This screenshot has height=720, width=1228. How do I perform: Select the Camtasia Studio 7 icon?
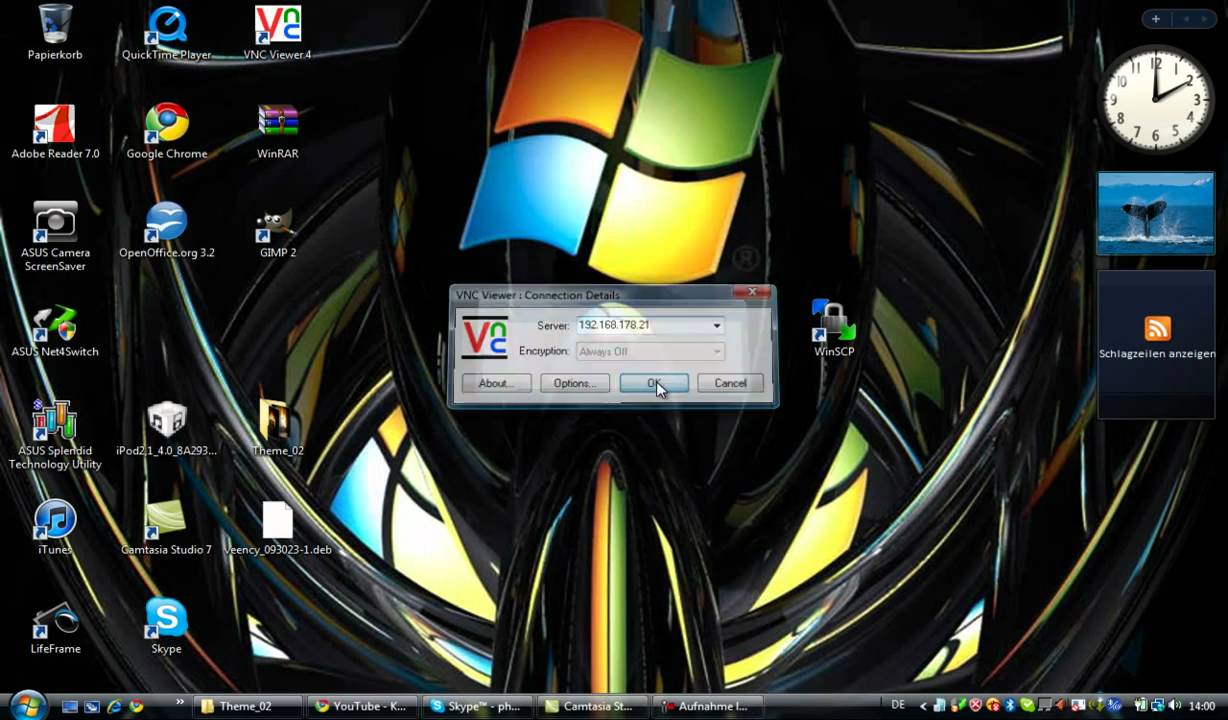point(166,527)
